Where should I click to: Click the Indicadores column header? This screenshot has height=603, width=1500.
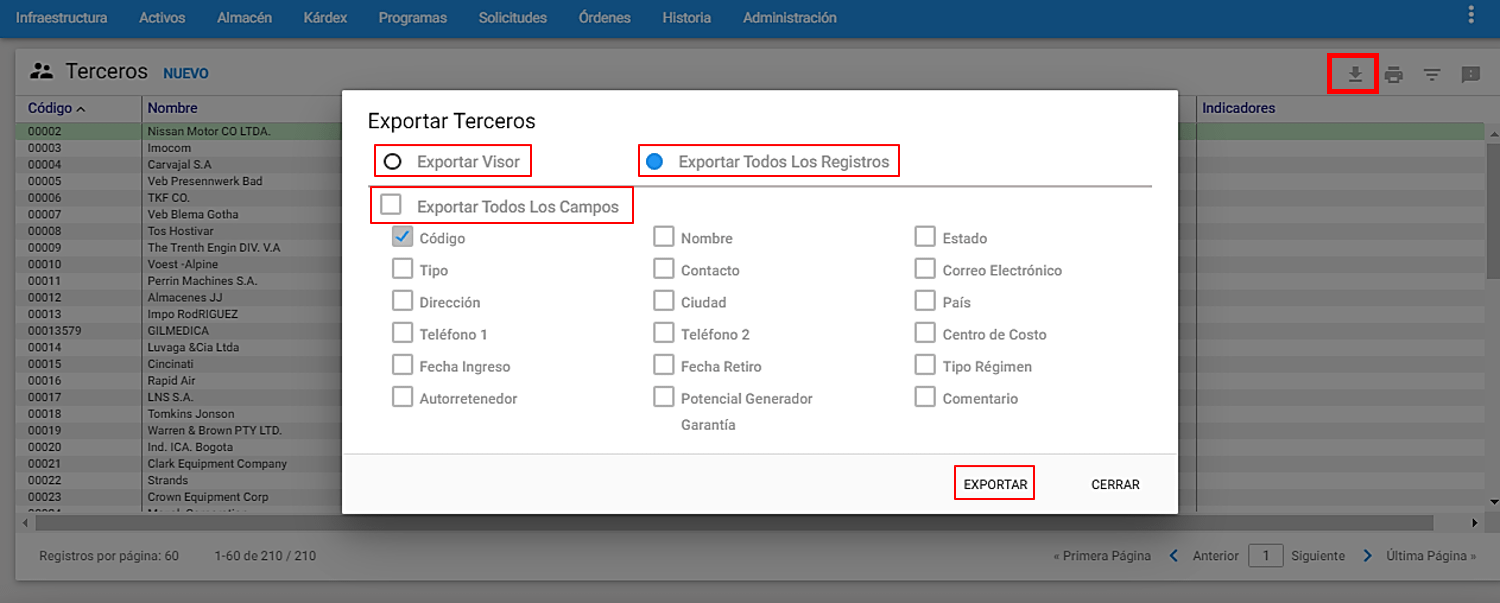click(1238, 108)
